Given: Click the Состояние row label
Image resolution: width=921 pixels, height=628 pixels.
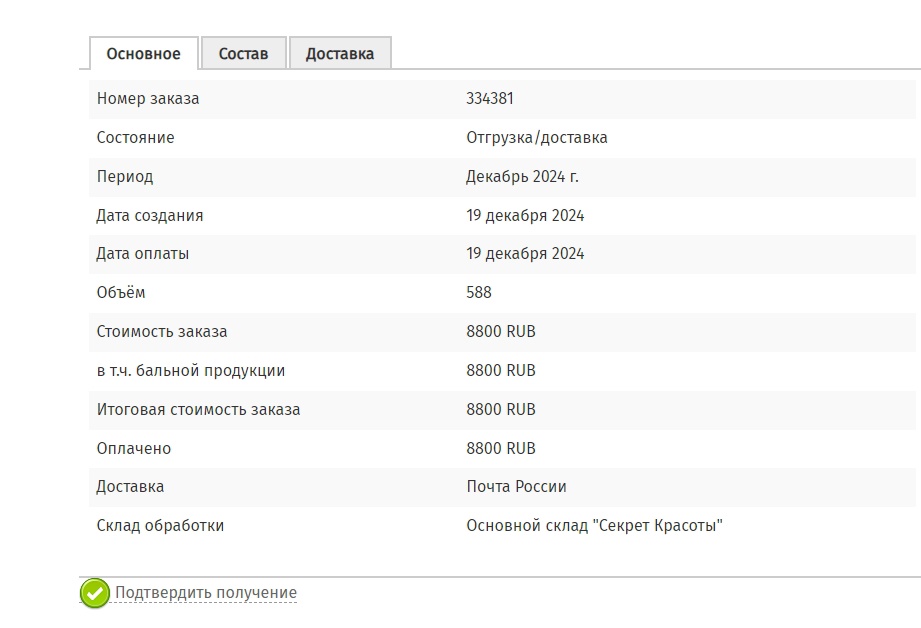Looking at the screenshot, I should [135, 138].
